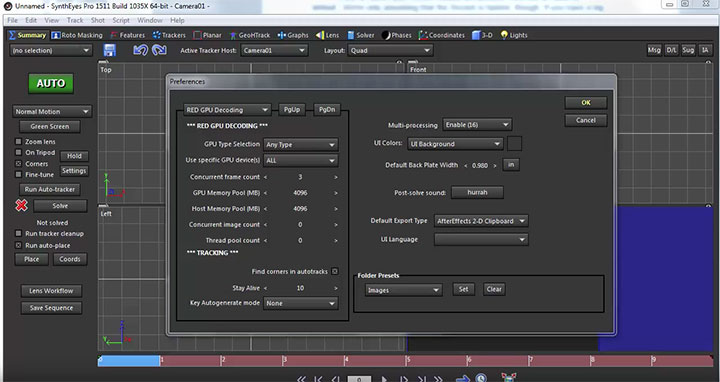Open Use specific GPU device(s) dropdown
This screenshot has height=382, width=720.
tap(300, 160)
